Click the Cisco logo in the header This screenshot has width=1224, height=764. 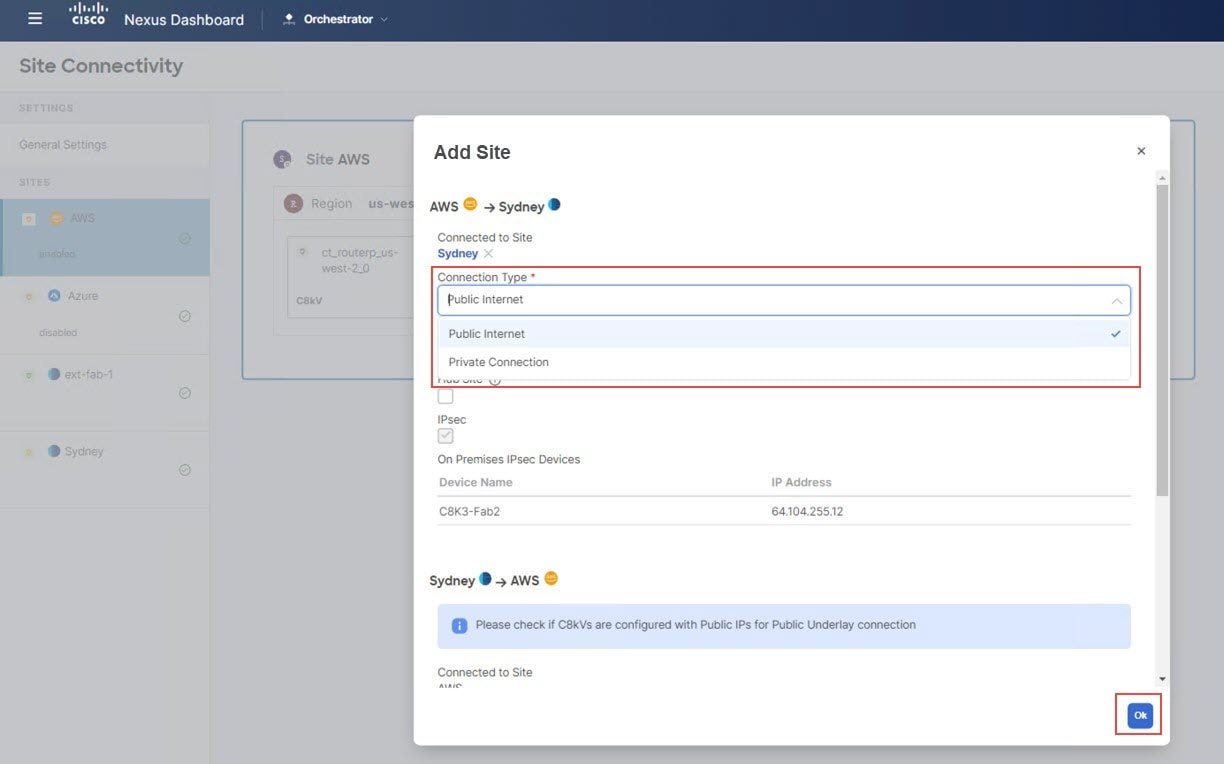(x=88, y=15)
